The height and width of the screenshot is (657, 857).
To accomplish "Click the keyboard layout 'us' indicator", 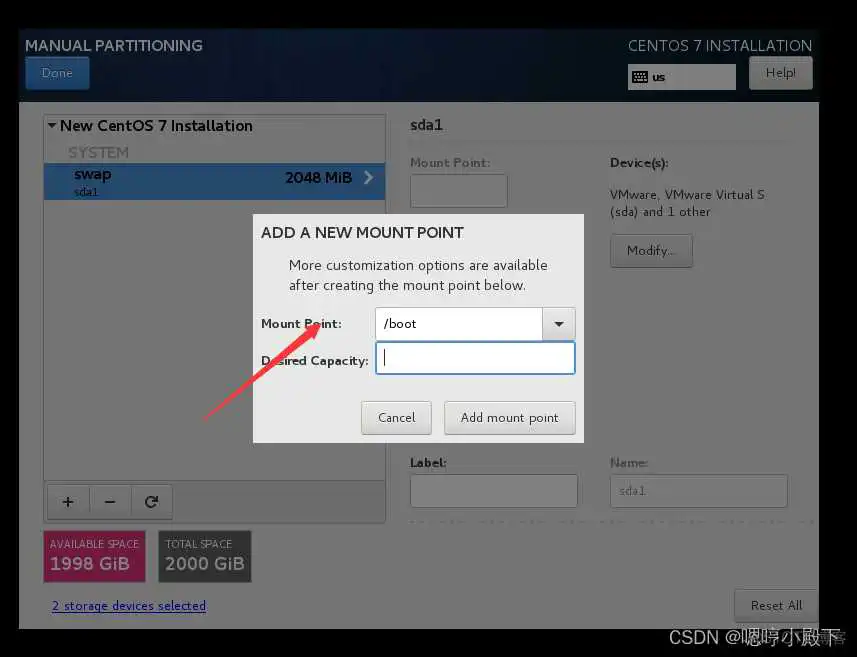I will click(681, 77).
